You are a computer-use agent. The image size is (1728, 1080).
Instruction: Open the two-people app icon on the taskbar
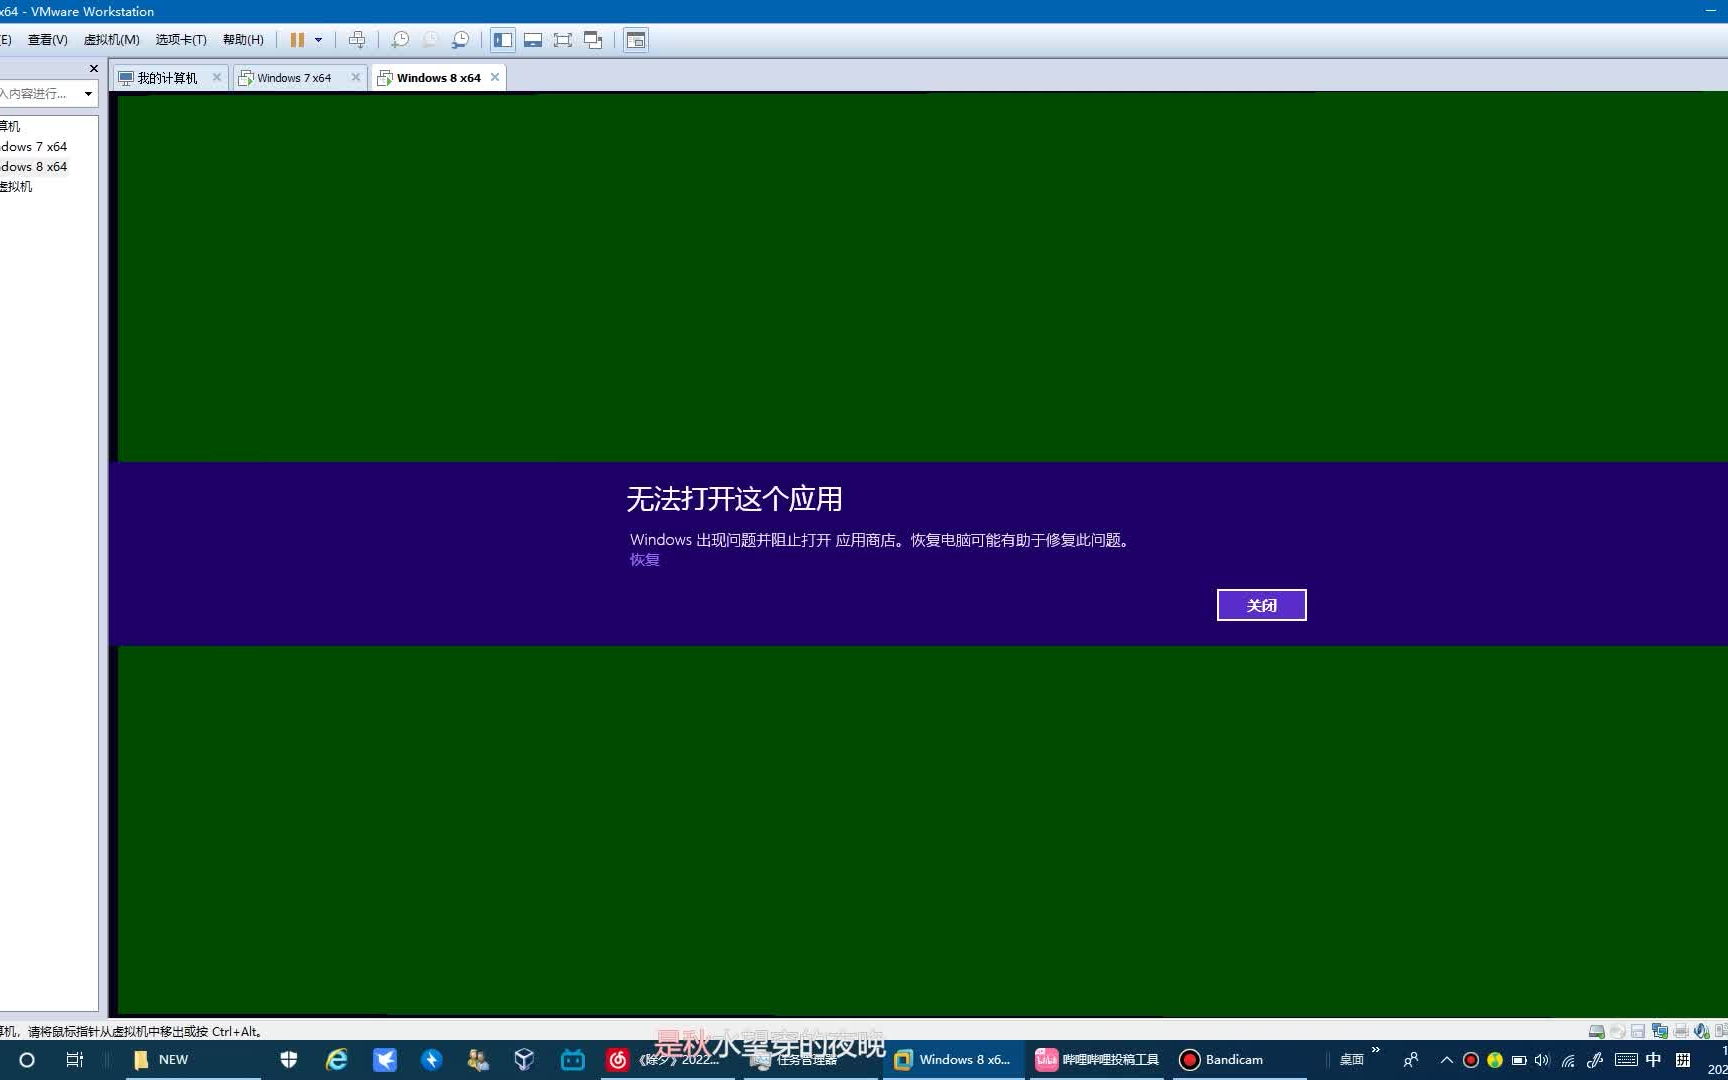tap(478, 1060)
